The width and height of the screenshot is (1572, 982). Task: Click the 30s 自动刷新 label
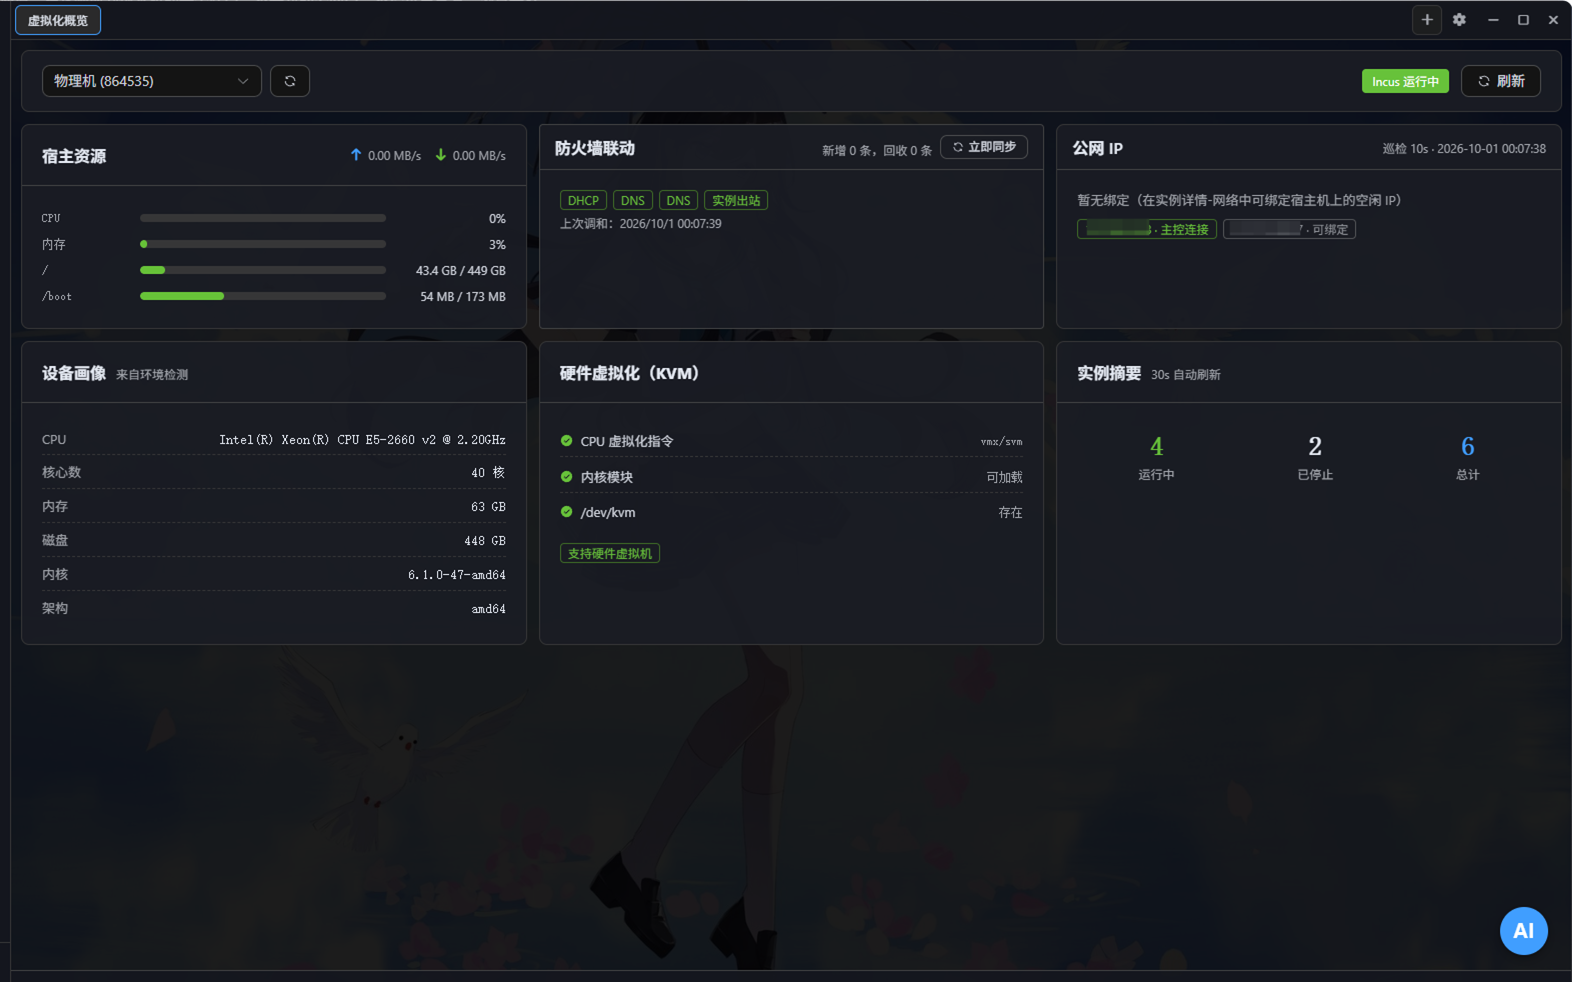tap(1185, 375)
